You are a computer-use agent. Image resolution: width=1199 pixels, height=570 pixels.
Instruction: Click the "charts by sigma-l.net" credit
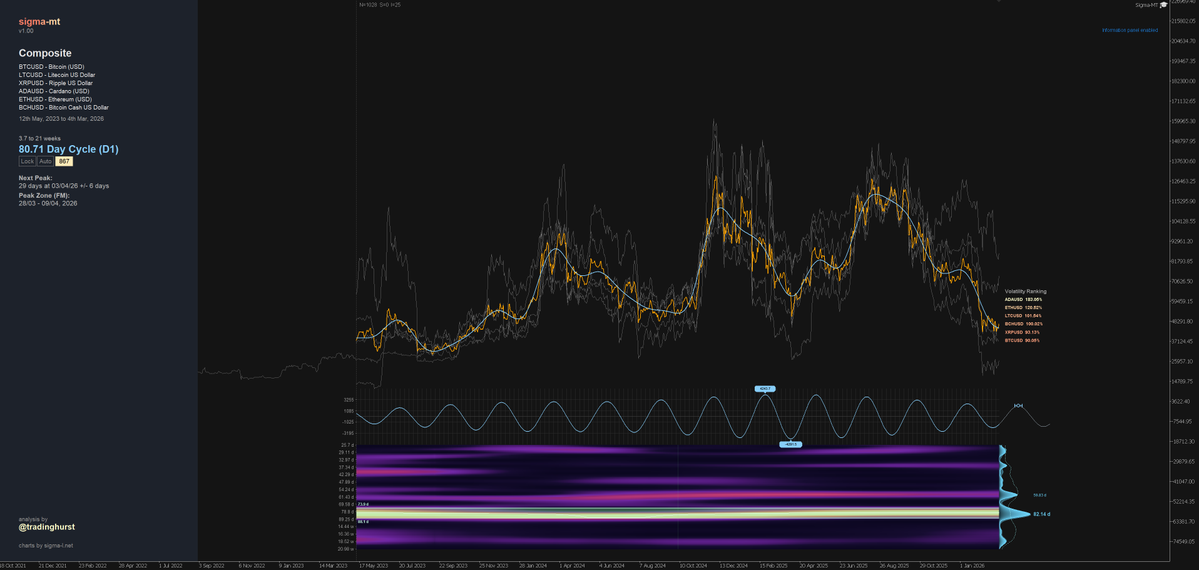(46, 546)
